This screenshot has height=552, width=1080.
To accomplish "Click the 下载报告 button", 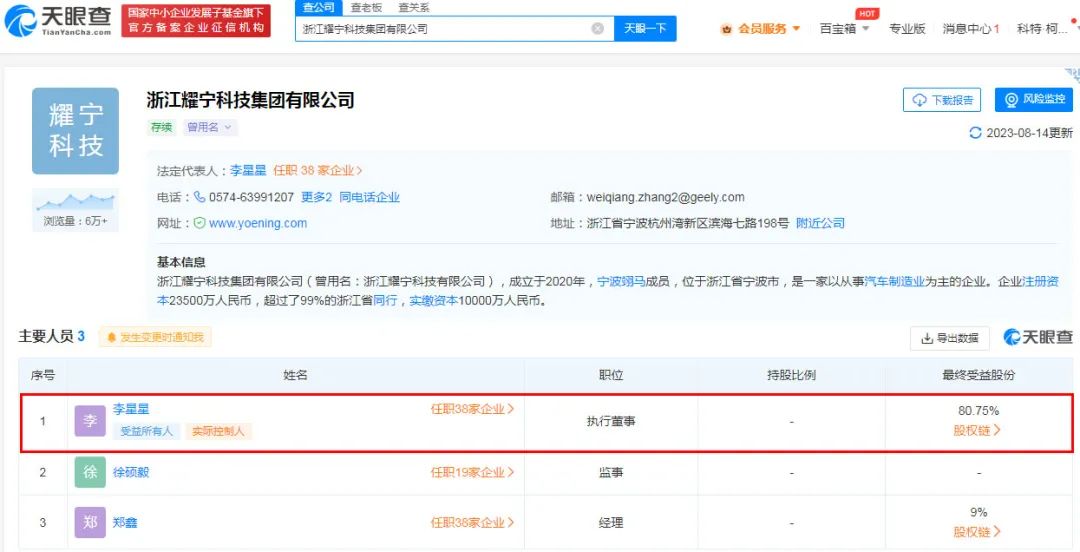I will tap(942, 100).
